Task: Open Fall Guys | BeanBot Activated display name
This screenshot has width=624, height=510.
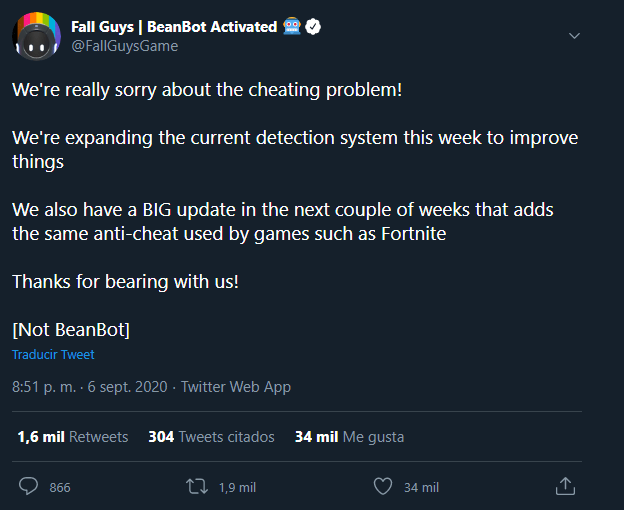Action: point(174,27)
